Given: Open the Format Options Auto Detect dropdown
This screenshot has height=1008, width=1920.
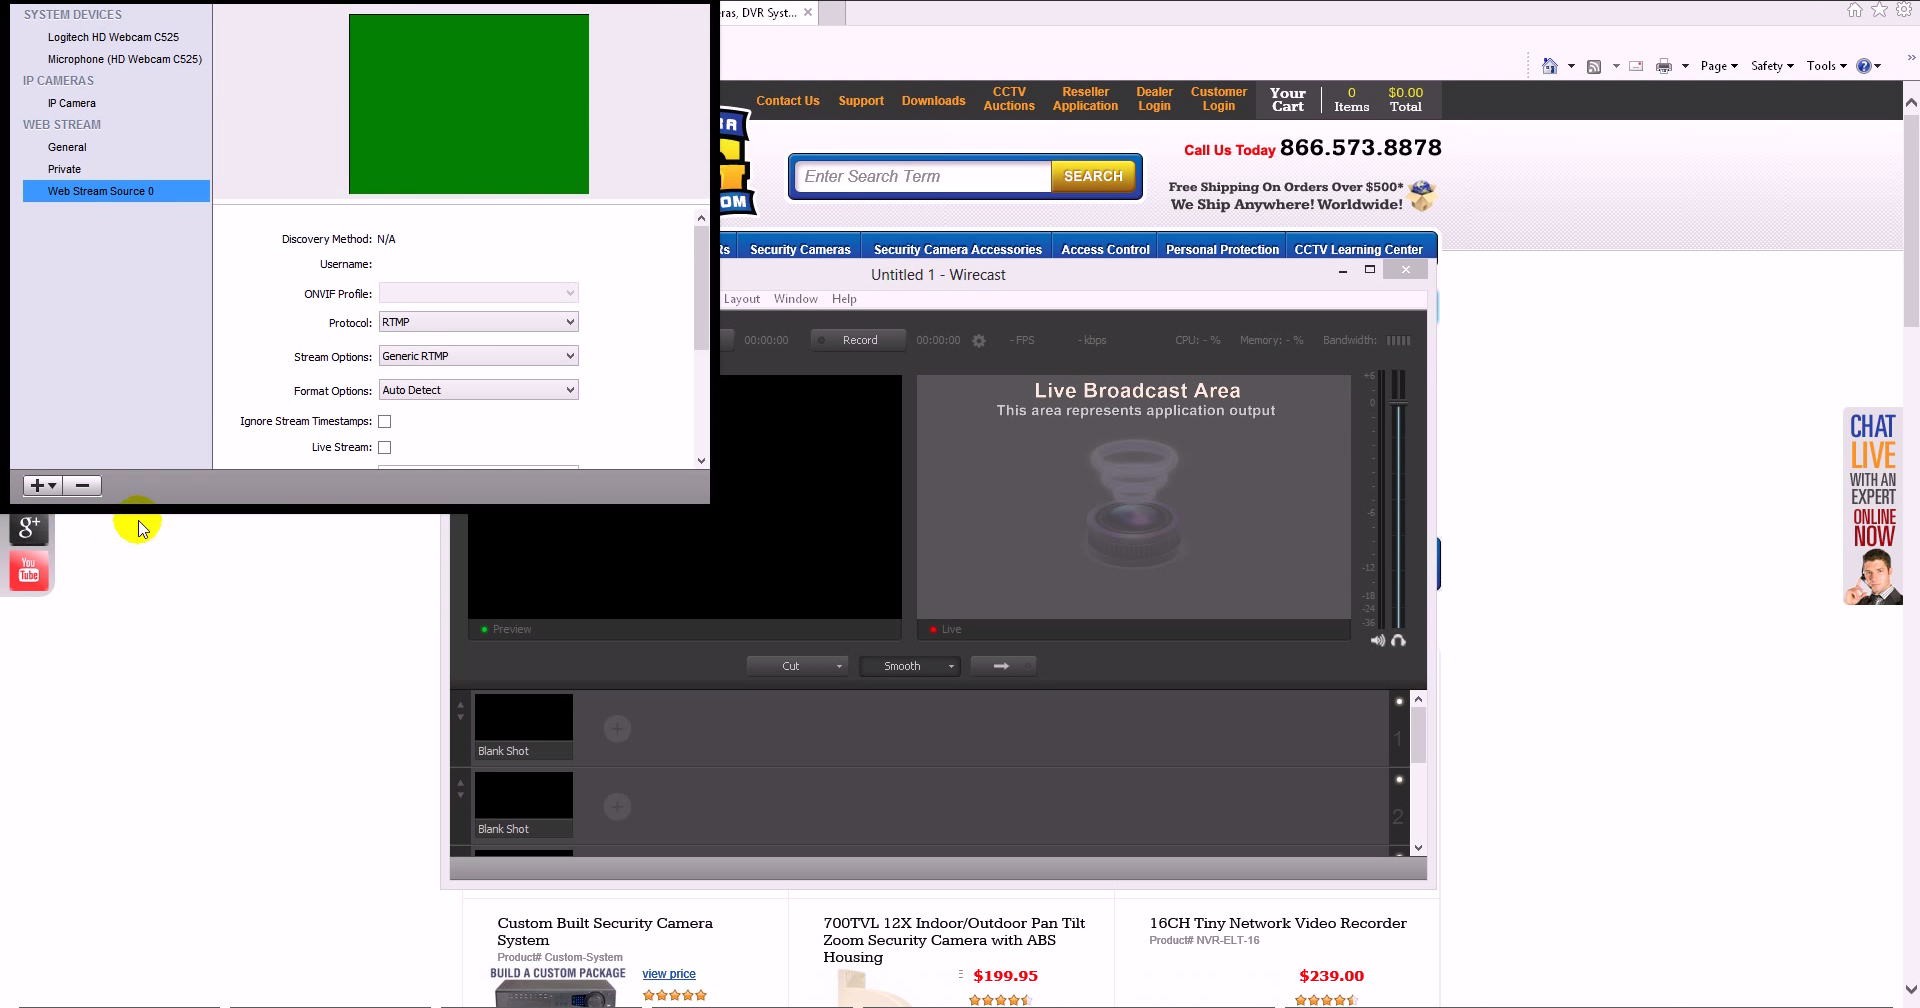Looking at the screenshot, I should pyautogui.click(x=479, y=390).
